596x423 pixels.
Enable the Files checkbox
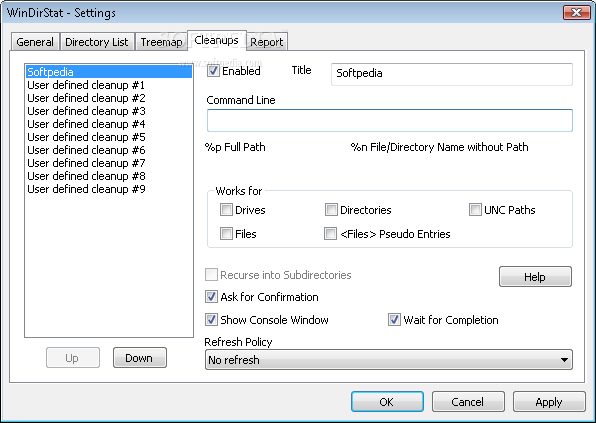(226, 234)
